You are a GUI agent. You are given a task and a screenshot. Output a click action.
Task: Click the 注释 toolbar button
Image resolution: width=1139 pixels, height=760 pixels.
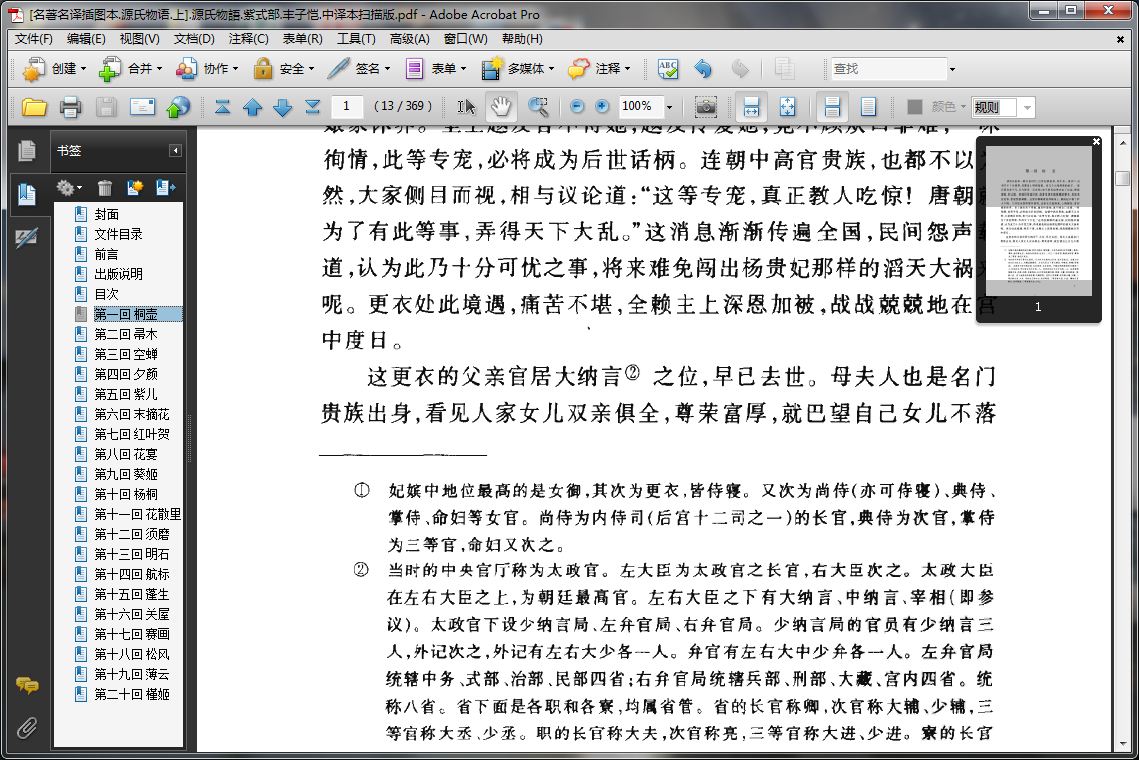(x=599, y=68)
